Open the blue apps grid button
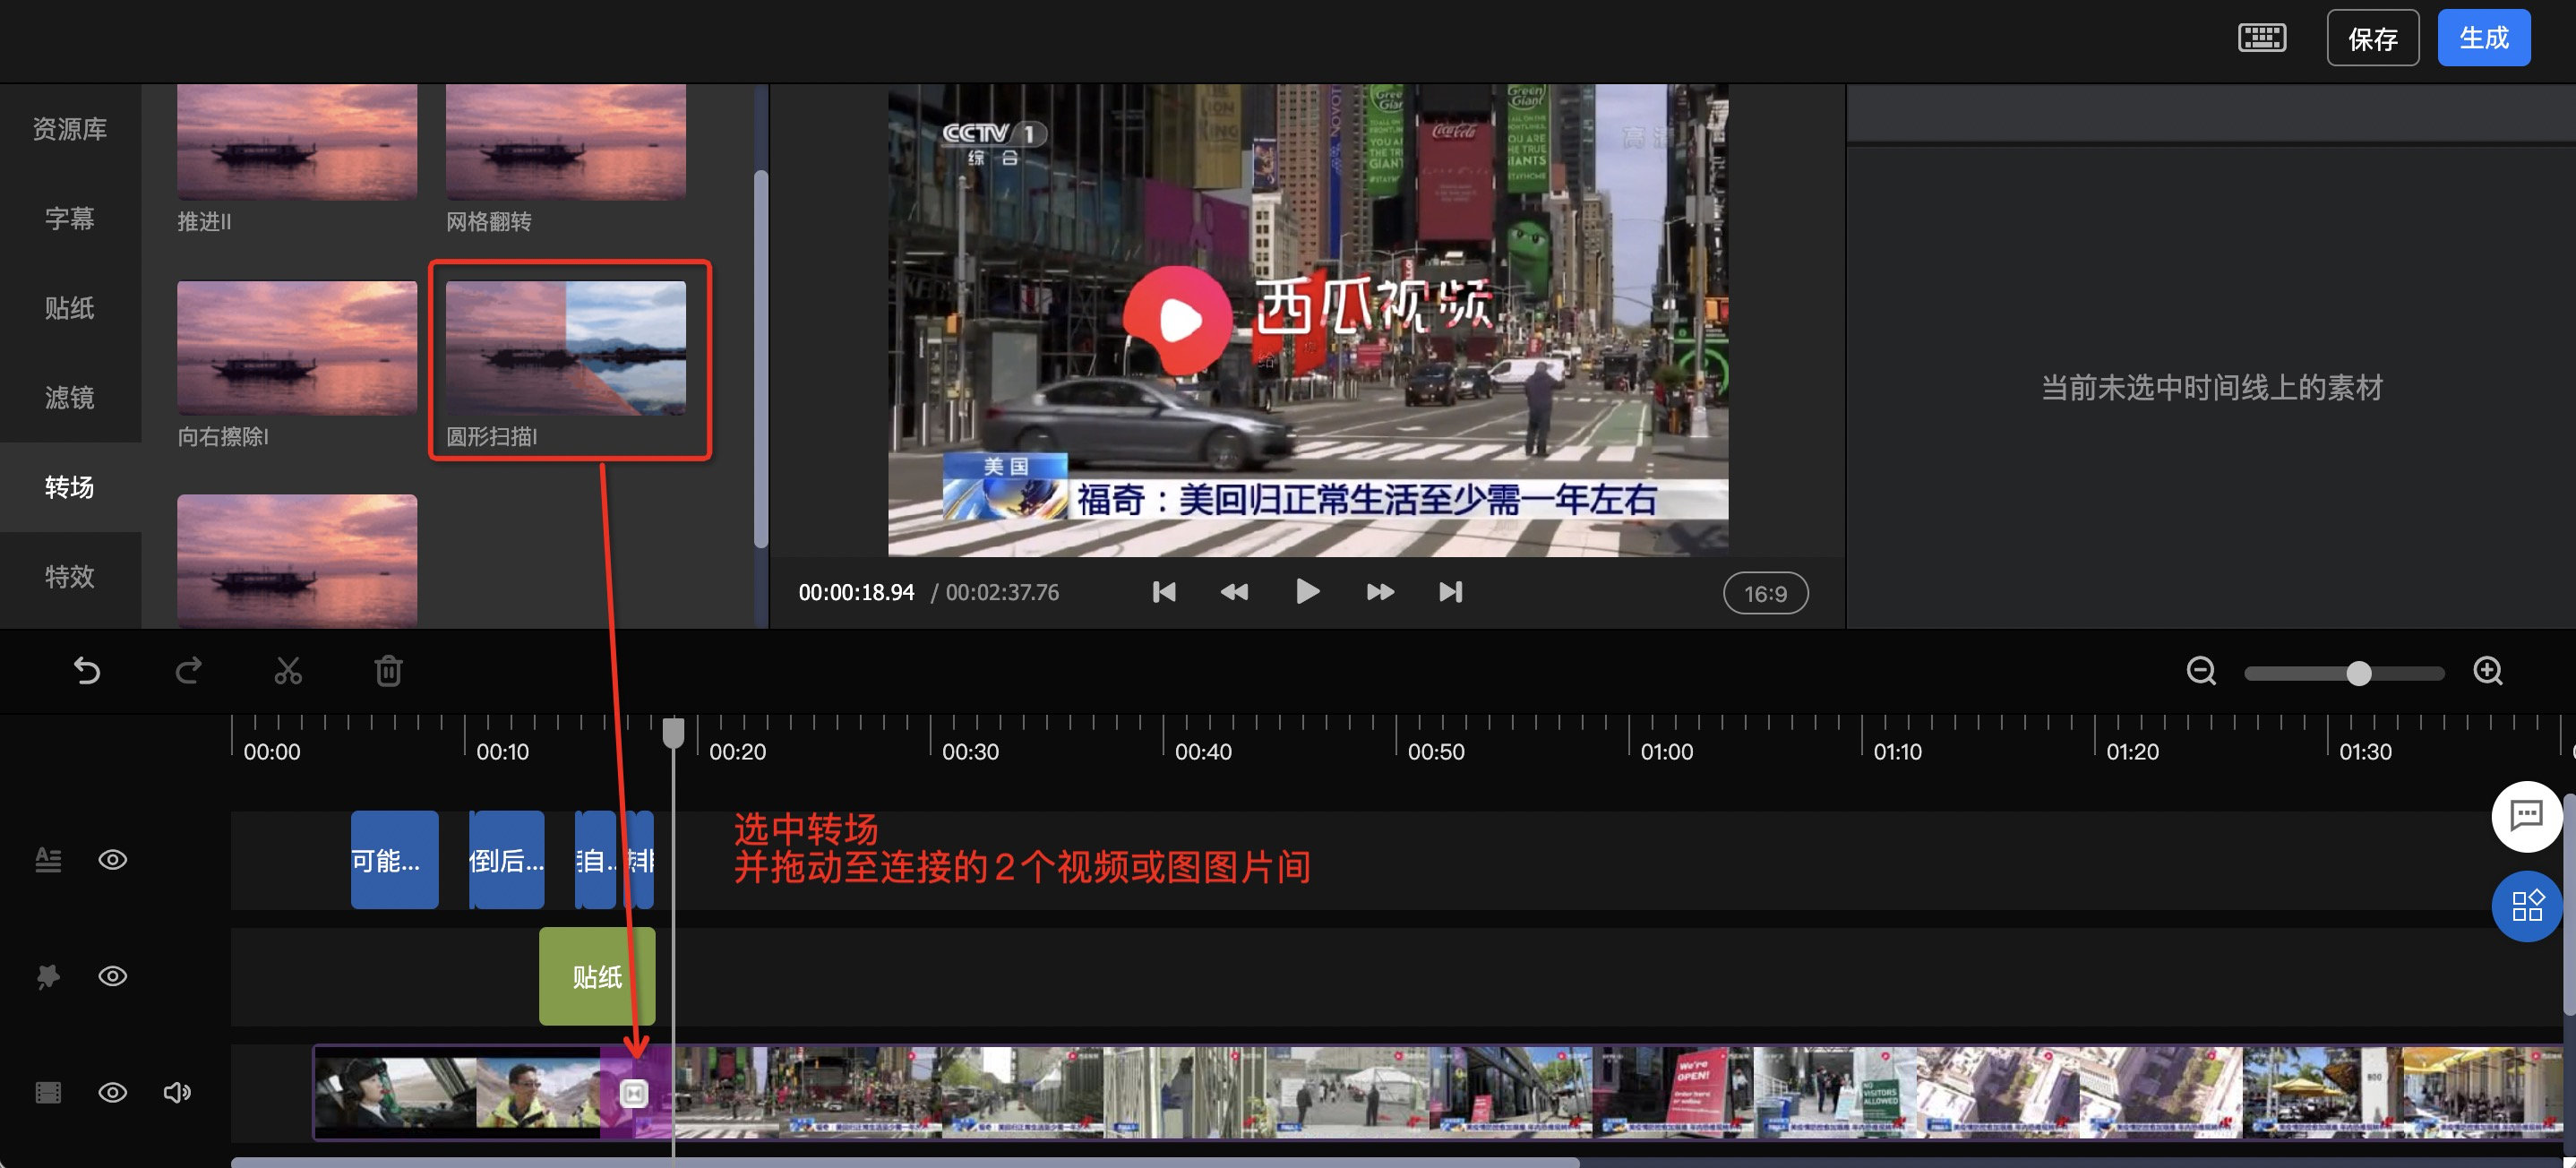 (x=2526, y=906)
